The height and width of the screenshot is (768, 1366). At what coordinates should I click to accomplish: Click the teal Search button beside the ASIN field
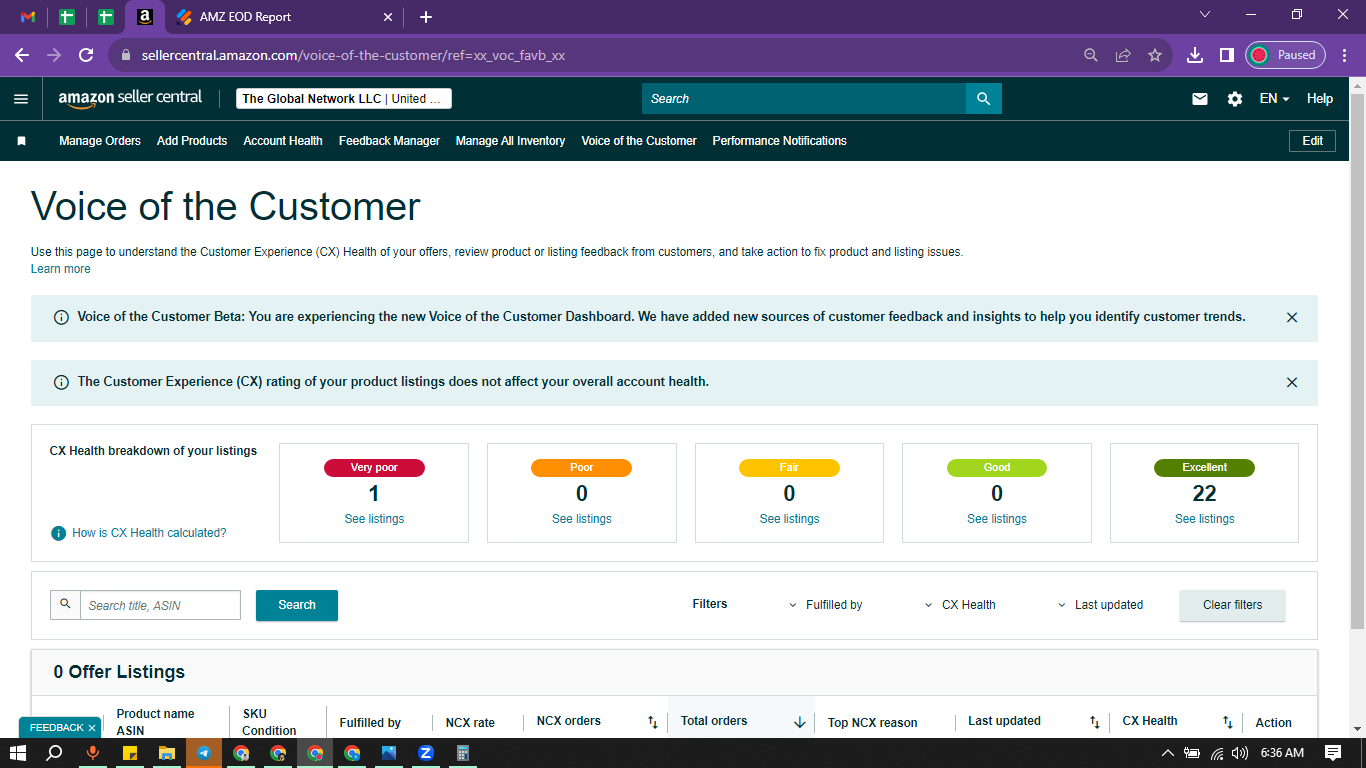297,605
